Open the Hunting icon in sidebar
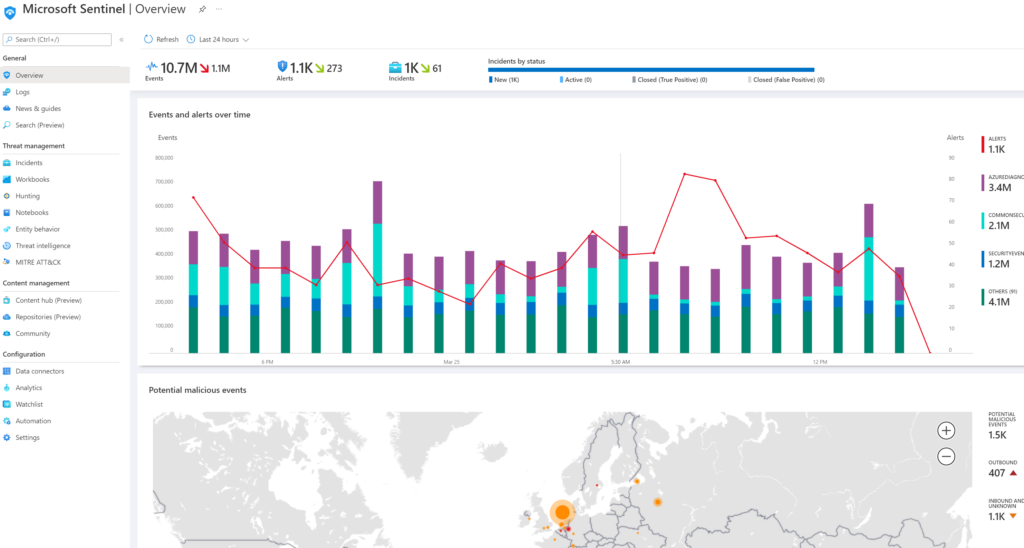1024x548 pixels. [x=7, y=196]
